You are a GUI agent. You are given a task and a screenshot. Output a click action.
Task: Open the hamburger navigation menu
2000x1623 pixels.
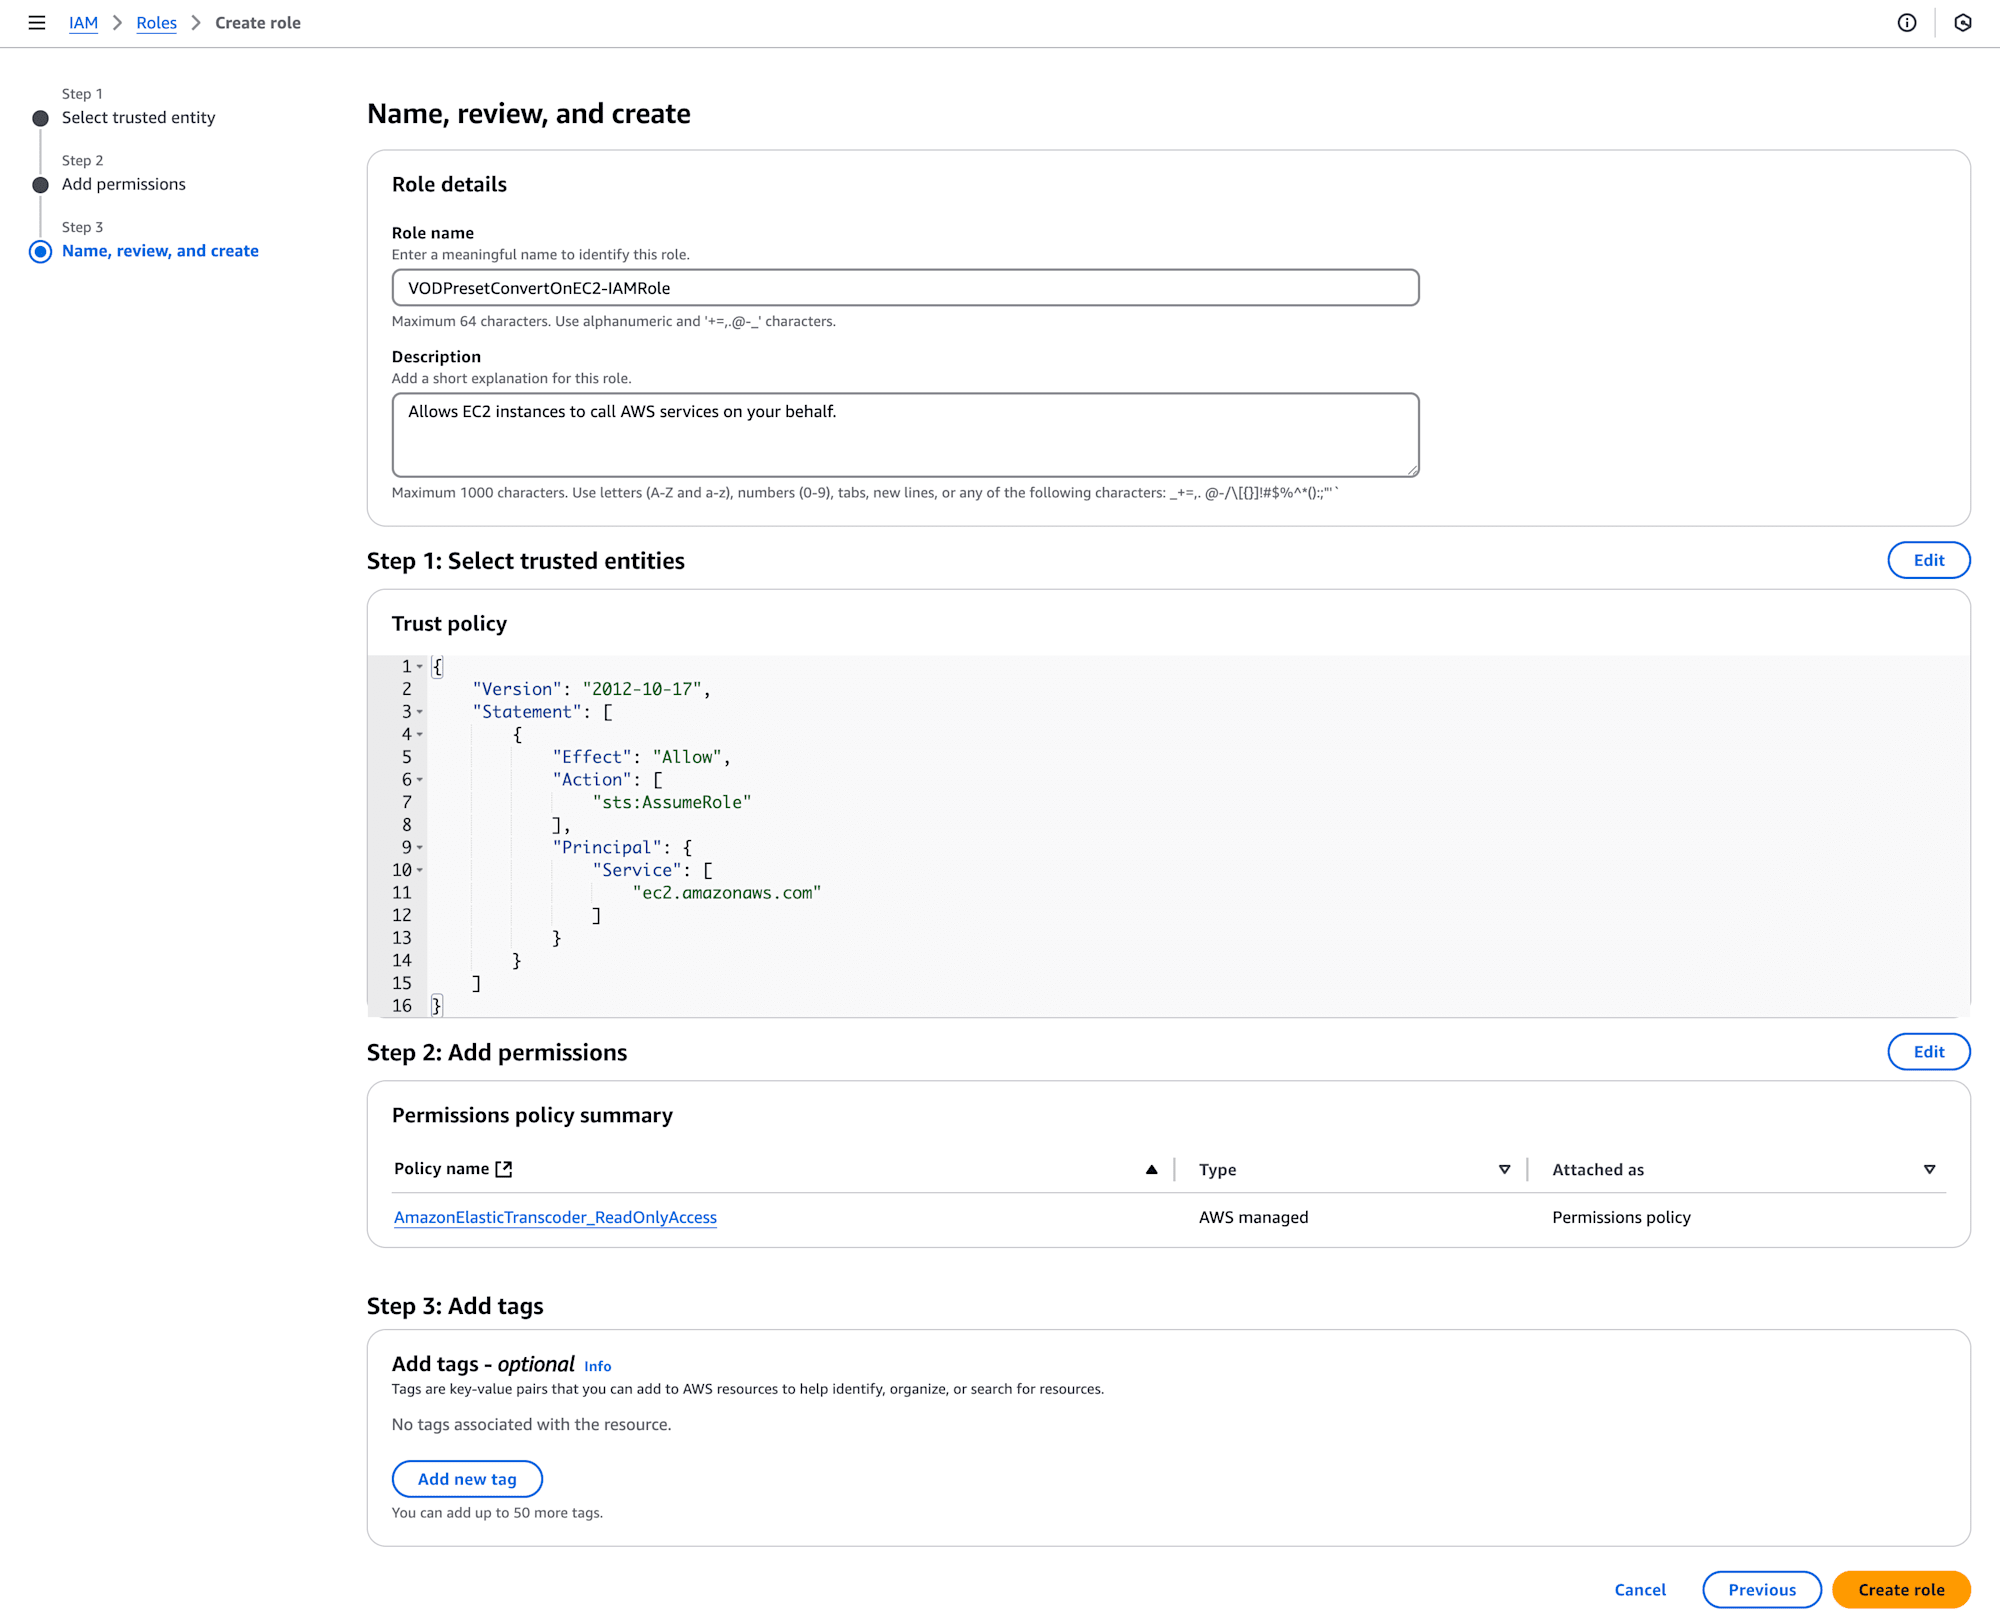pyautogui.click(x=37, y=23)
